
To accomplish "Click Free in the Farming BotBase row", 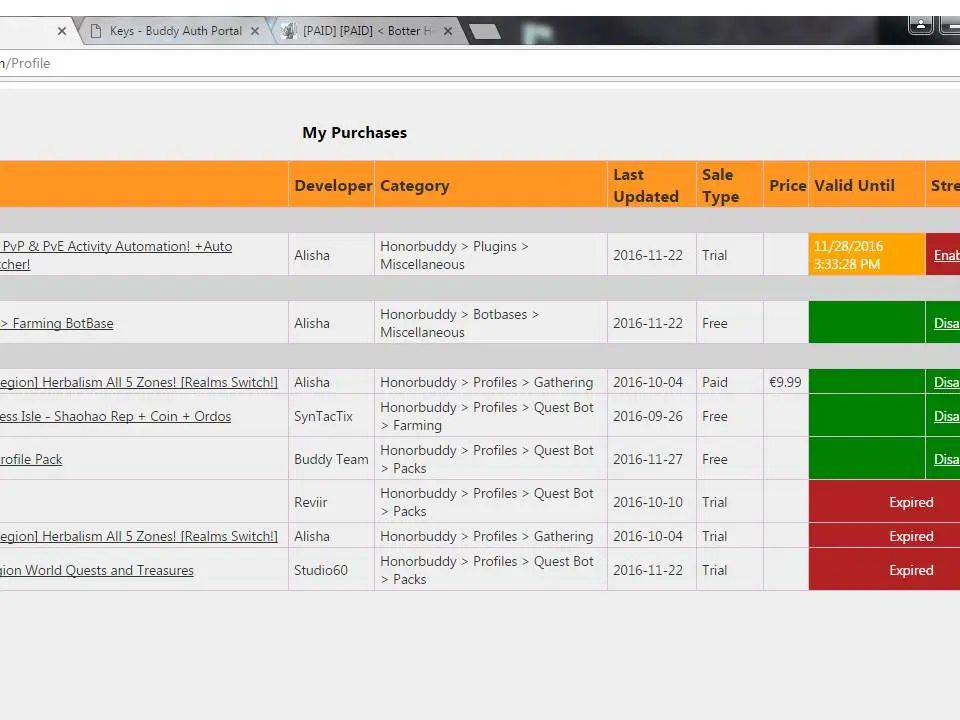I will [714, 323].
